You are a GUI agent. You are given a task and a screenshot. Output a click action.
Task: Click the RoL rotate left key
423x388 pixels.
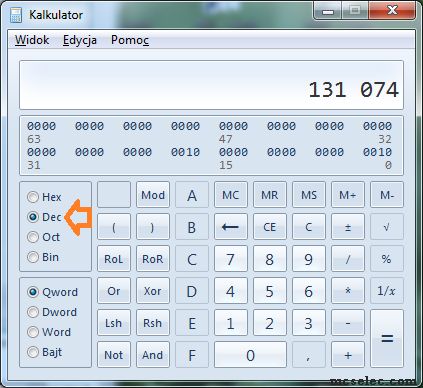pyautogui.click(x=114, y=259)
